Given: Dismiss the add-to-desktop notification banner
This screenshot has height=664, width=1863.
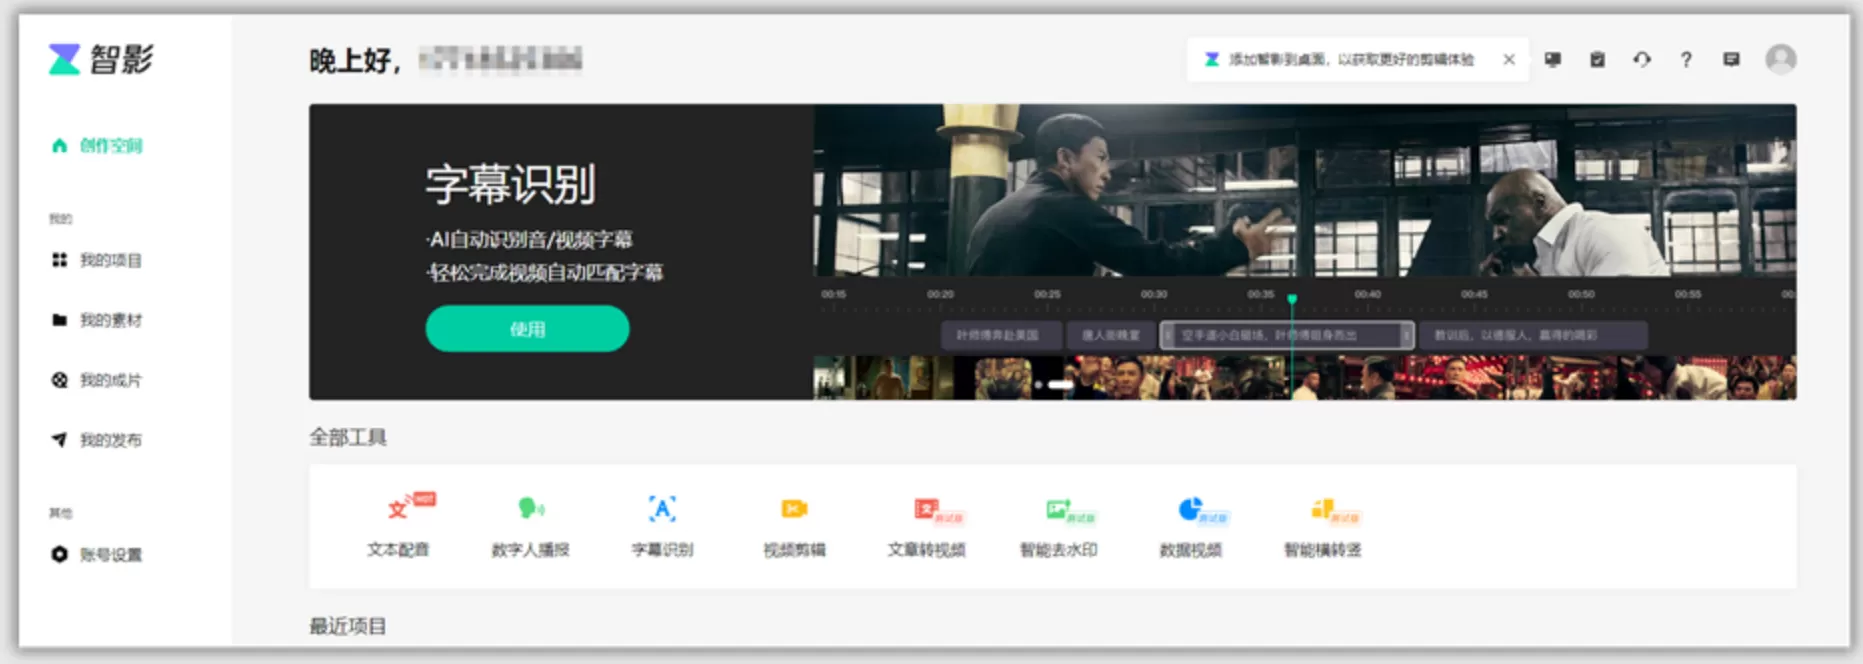Looking at the screenshot, I should [1509, 60].
